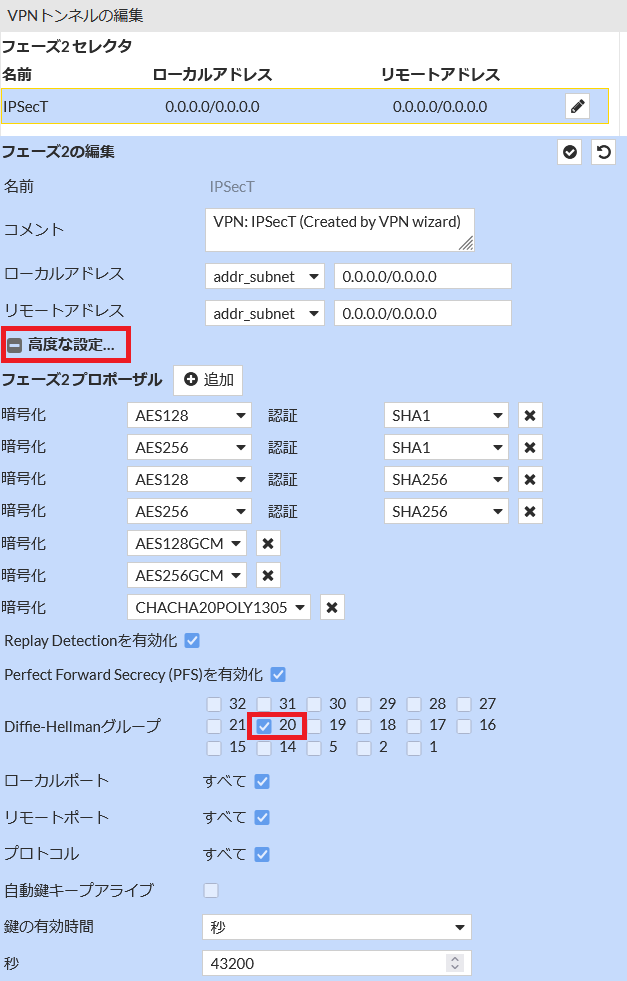Image resolution: width=627 pixels, height=981 pixels.
Task: Open the 鍵の有効時間 unit dropdown
Action: (337, 927)
